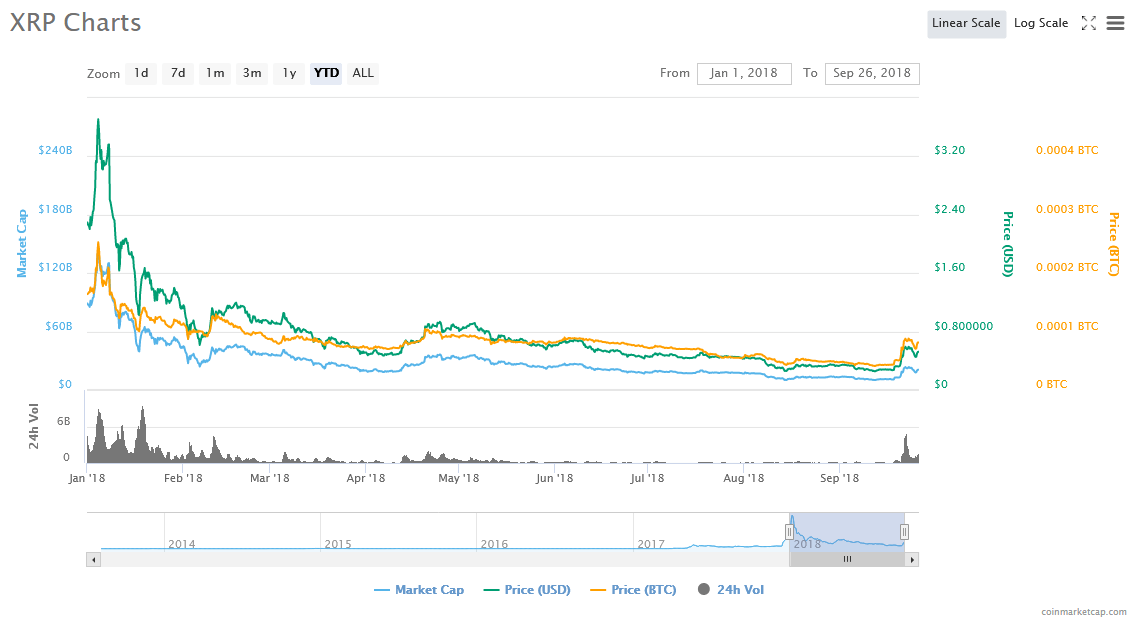Click the scrollbar left arrow
1137x620 pixels.
click(x=94, y=560)
